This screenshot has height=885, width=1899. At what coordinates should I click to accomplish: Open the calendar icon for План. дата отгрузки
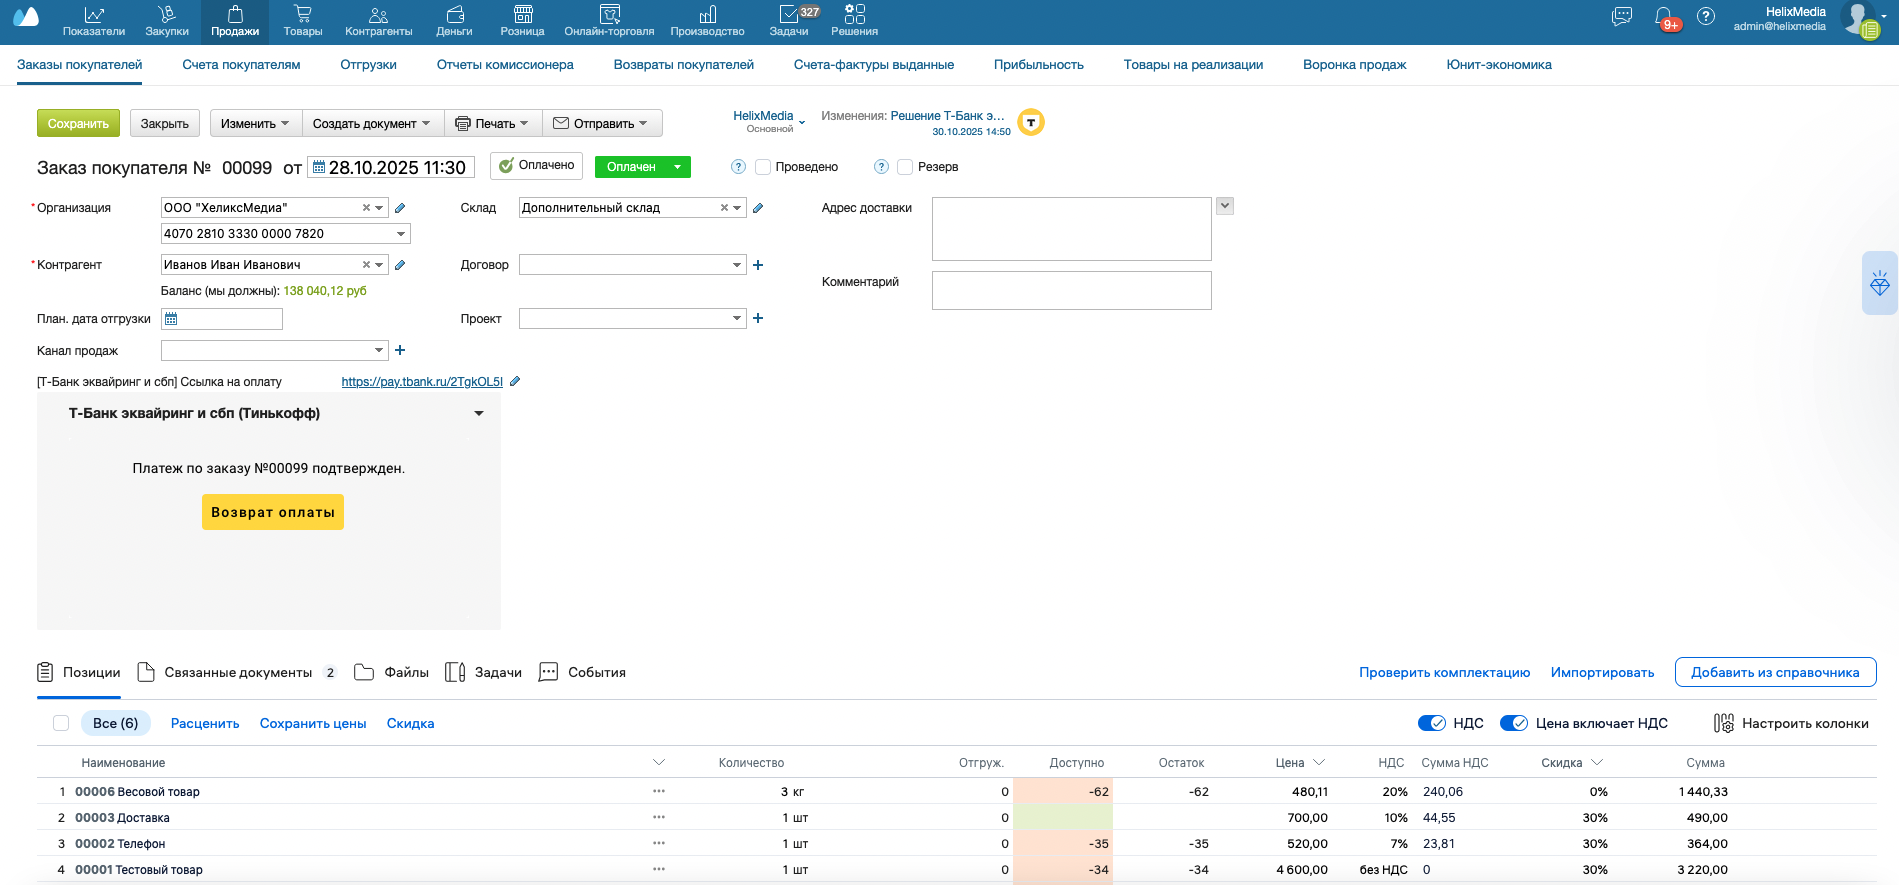tap(171, 319)
